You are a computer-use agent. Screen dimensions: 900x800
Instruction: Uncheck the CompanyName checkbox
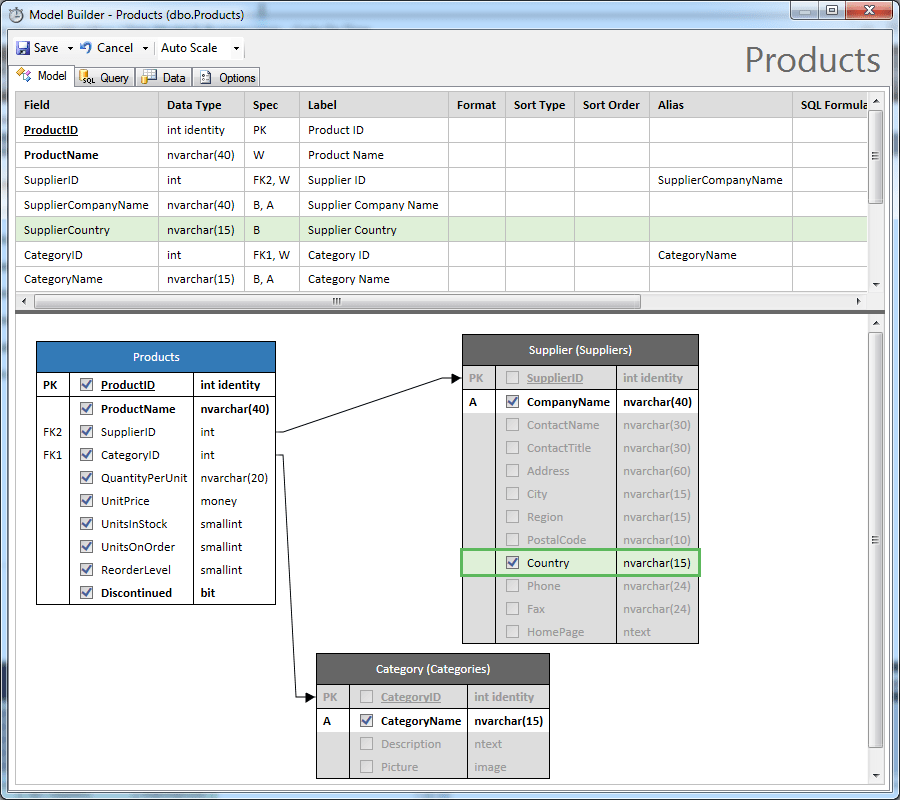pos(513,402)
